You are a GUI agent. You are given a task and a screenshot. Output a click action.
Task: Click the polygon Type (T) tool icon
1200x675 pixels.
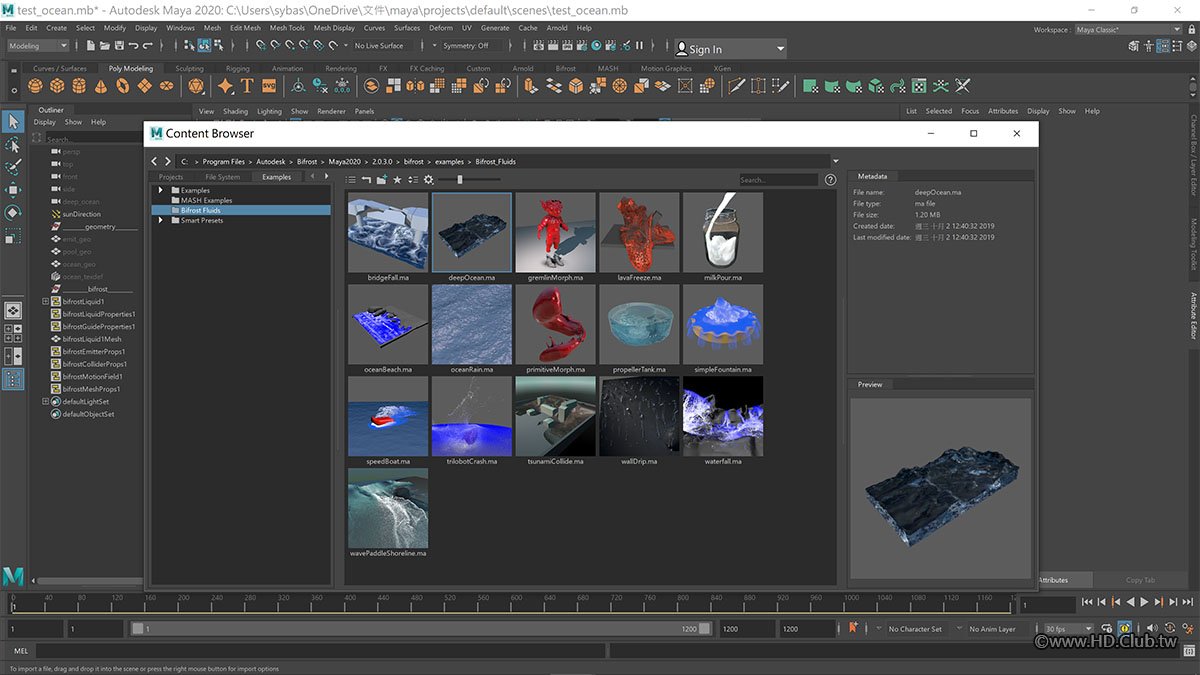(x=247, y=86)
